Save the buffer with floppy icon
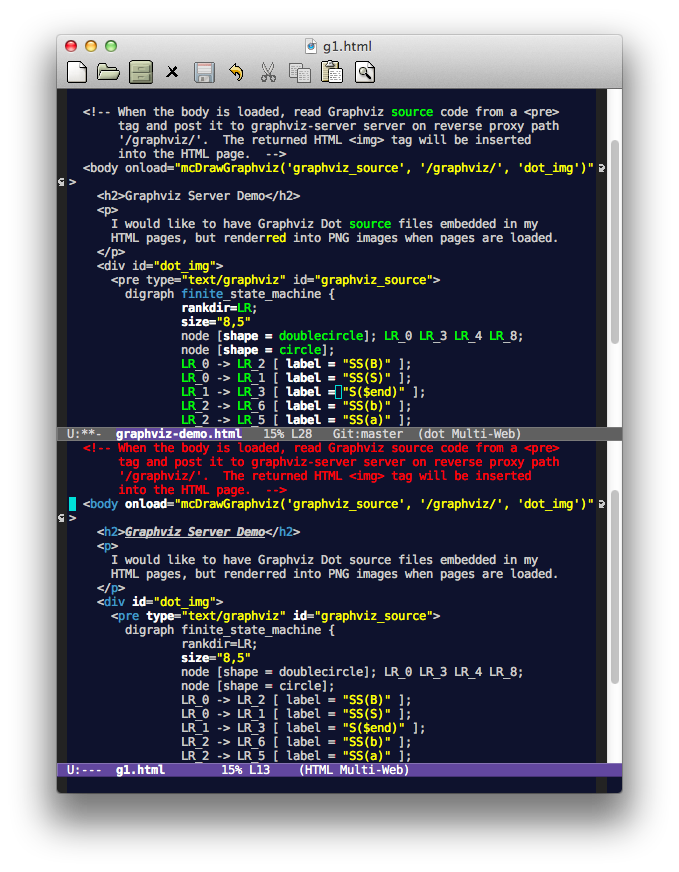 click(x=204, y=73)
